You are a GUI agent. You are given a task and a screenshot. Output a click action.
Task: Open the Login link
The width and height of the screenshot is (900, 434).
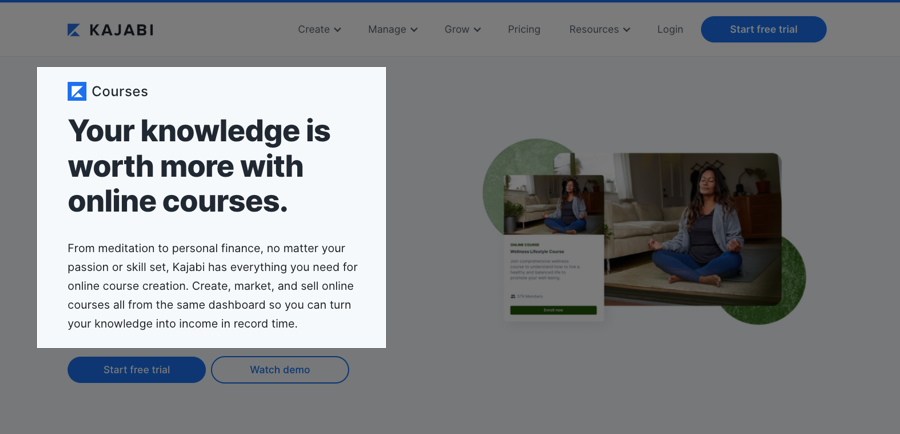pyautogui.click(x=670, y=29)
